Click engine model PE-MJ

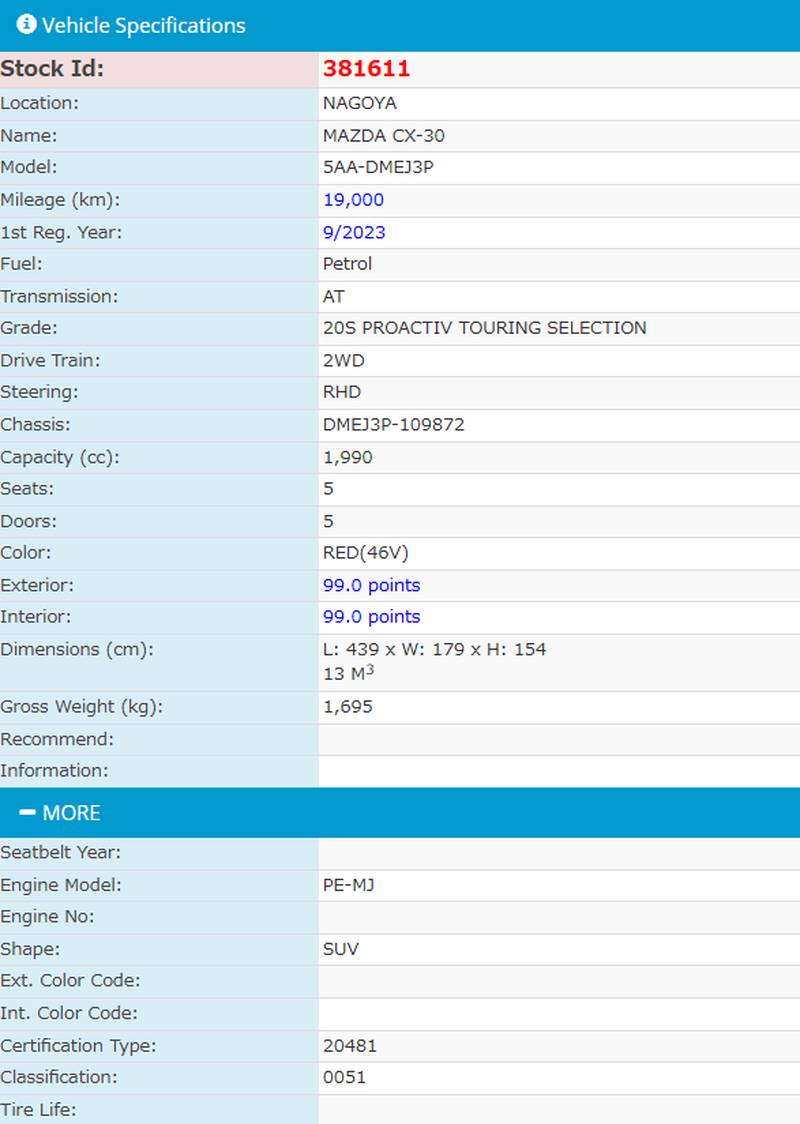coord(348,885)
